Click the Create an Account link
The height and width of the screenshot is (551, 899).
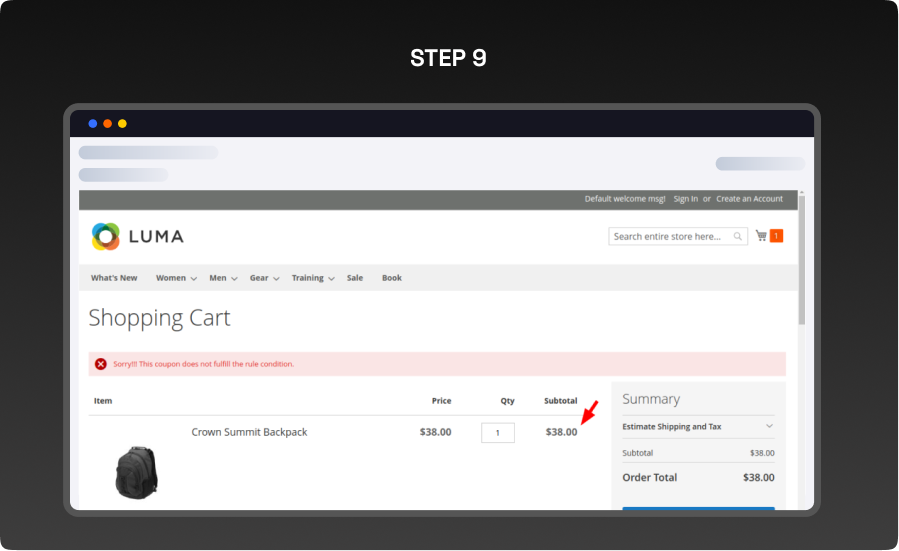[x=749, y=199]
